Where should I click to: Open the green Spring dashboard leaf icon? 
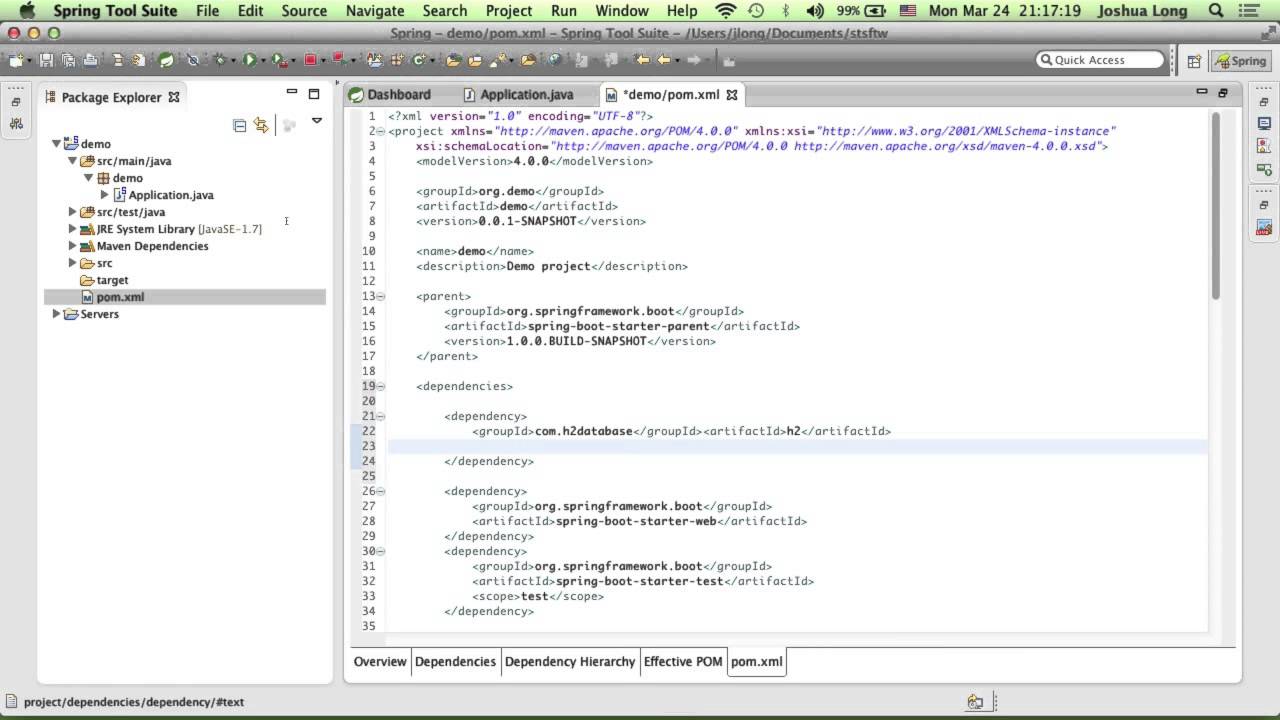click(x=165, y=60)
